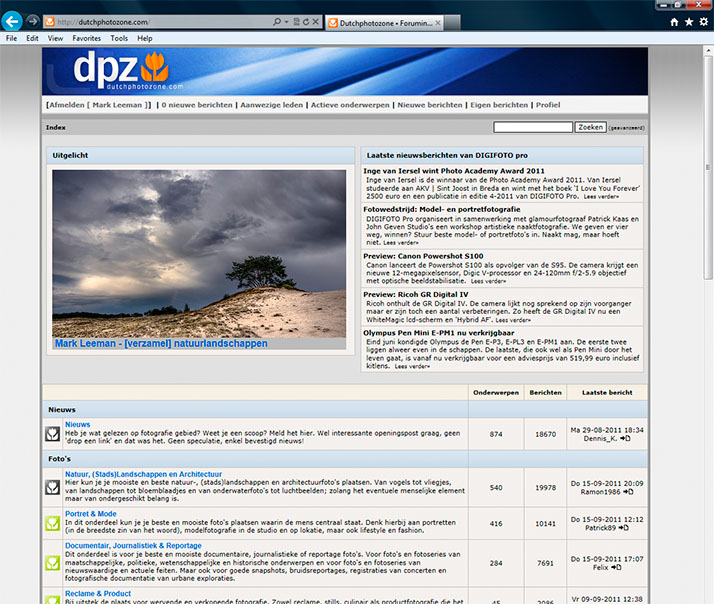714x604 pixels.
Task: Go to last post icon by Patrick89
Action: click(623, 527)
